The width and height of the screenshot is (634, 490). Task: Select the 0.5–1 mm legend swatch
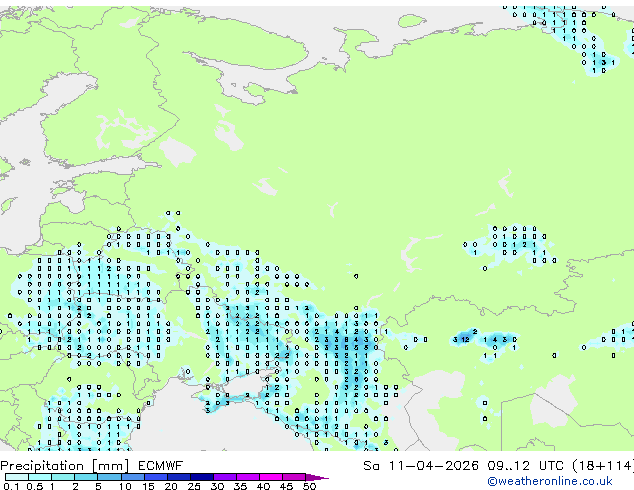pos(40,477)
